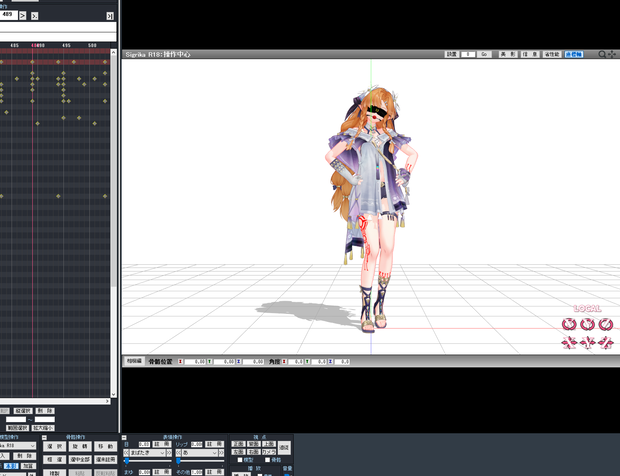
Task: Click the timeline's vertical scrollbar down arrow
Action: click(113, 394)
